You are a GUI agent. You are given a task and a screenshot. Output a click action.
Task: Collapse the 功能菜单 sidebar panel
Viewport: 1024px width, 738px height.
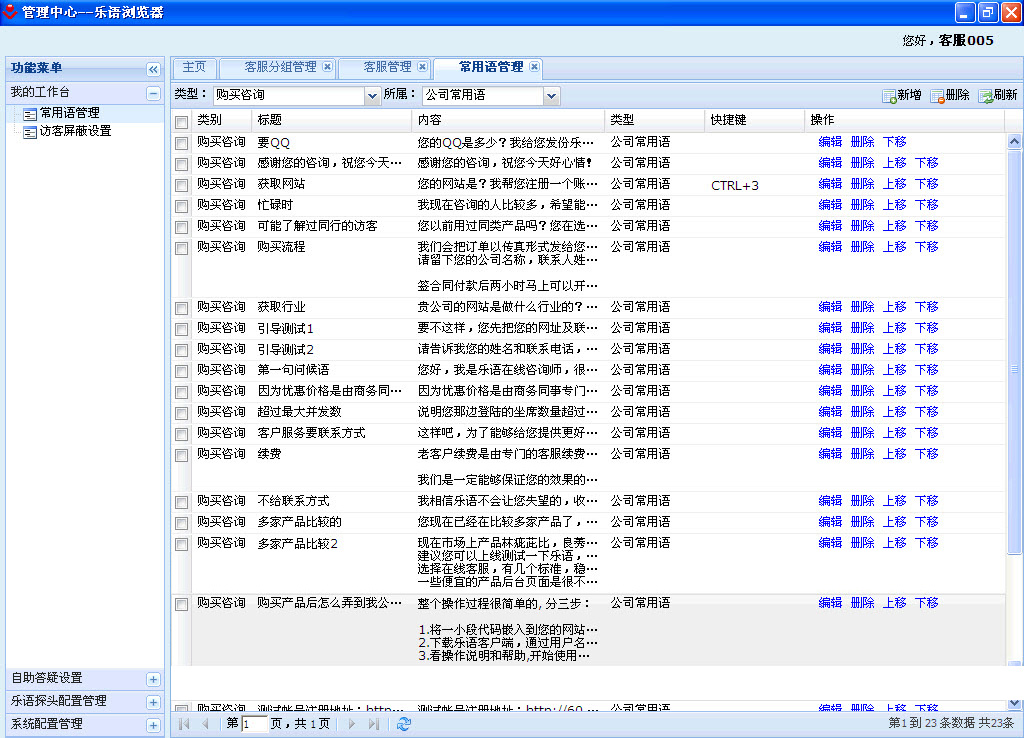[x=153, y=69]
